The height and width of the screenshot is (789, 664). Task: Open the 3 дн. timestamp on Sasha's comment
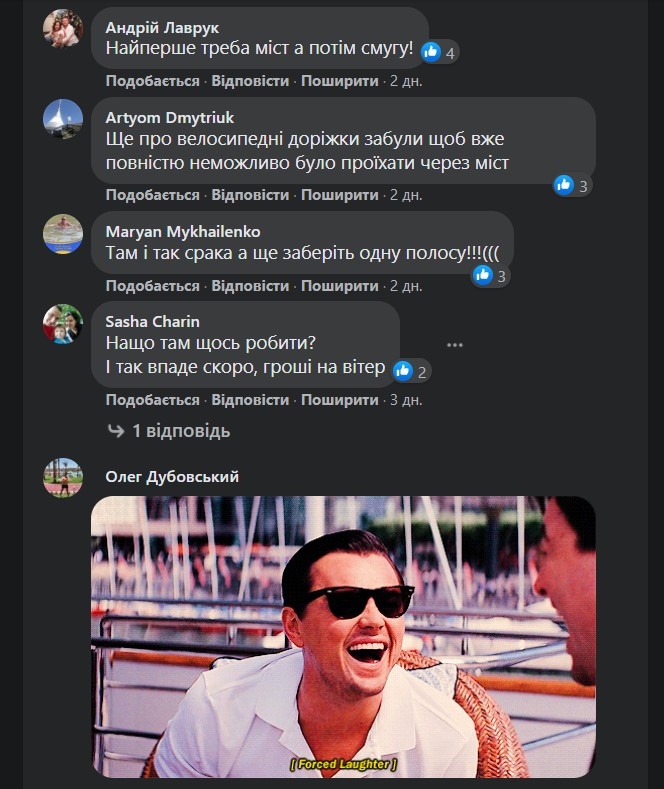pos(406,400)
